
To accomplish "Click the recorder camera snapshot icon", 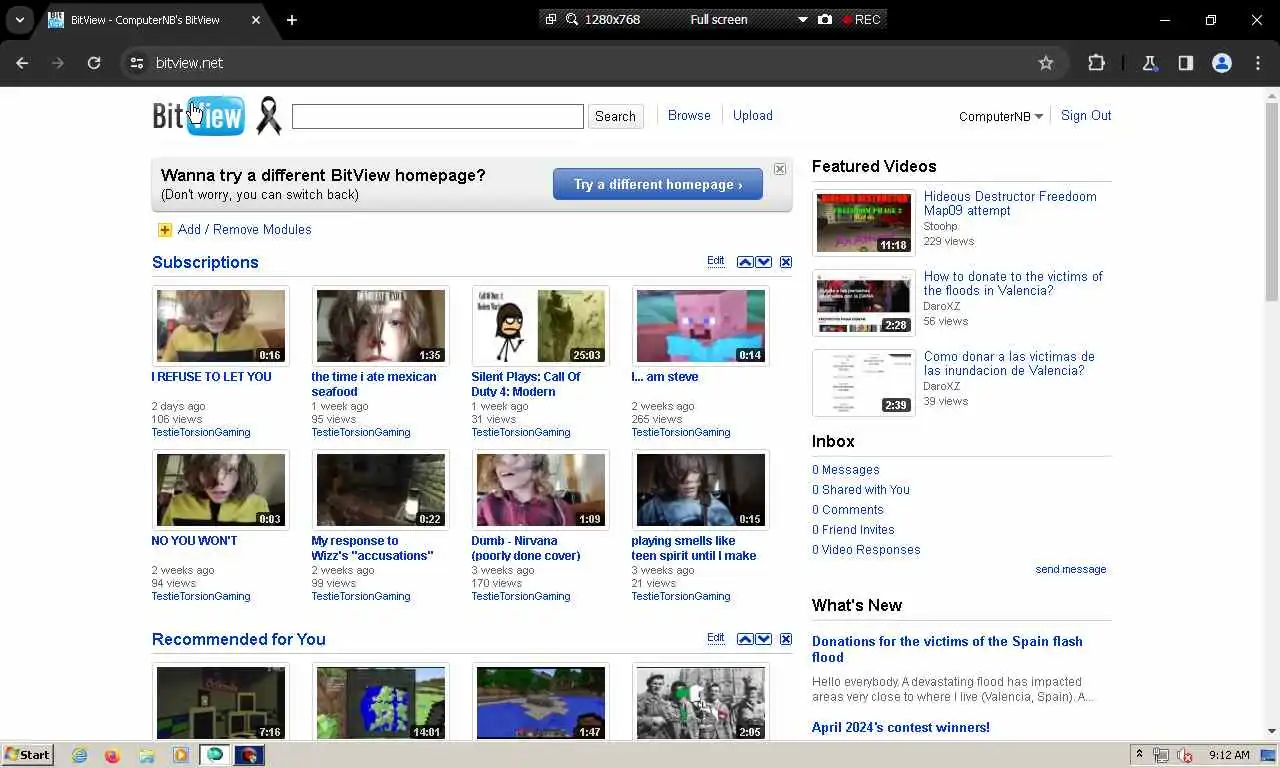I will pyautogui.click(x=825, y=19).
